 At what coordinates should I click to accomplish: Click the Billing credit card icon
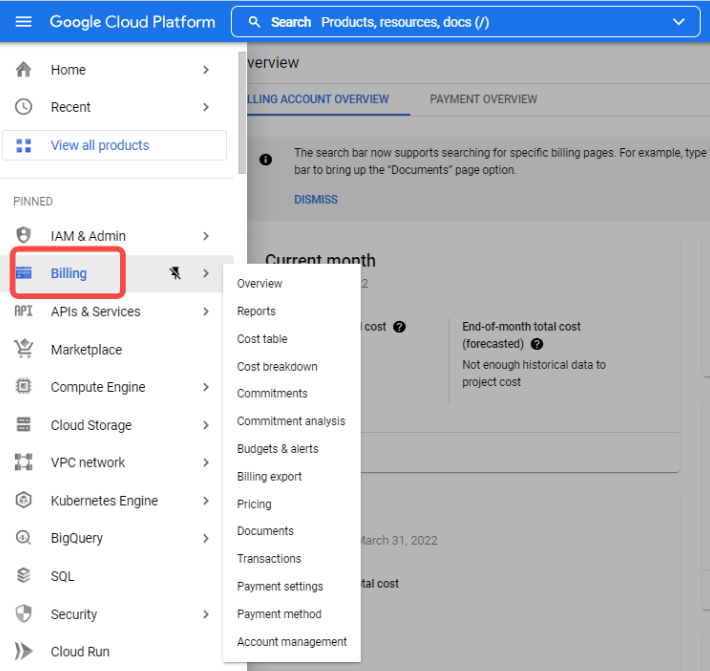pos(24,273)
